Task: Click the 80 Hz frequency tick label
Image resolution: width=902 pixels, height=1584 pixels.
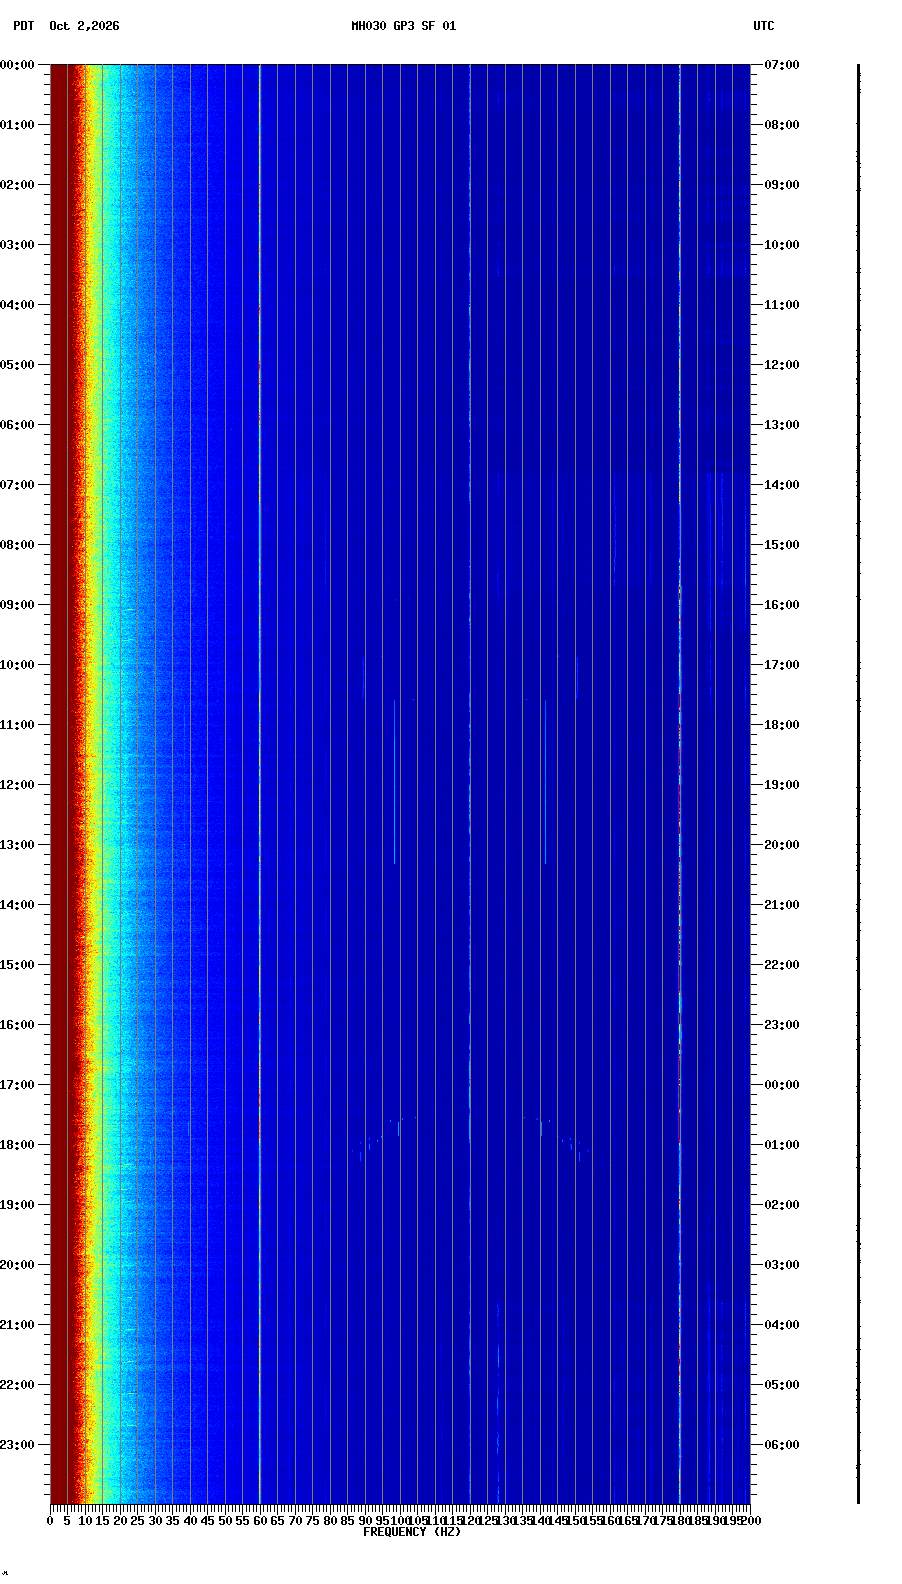Action: click(330, 1521)
